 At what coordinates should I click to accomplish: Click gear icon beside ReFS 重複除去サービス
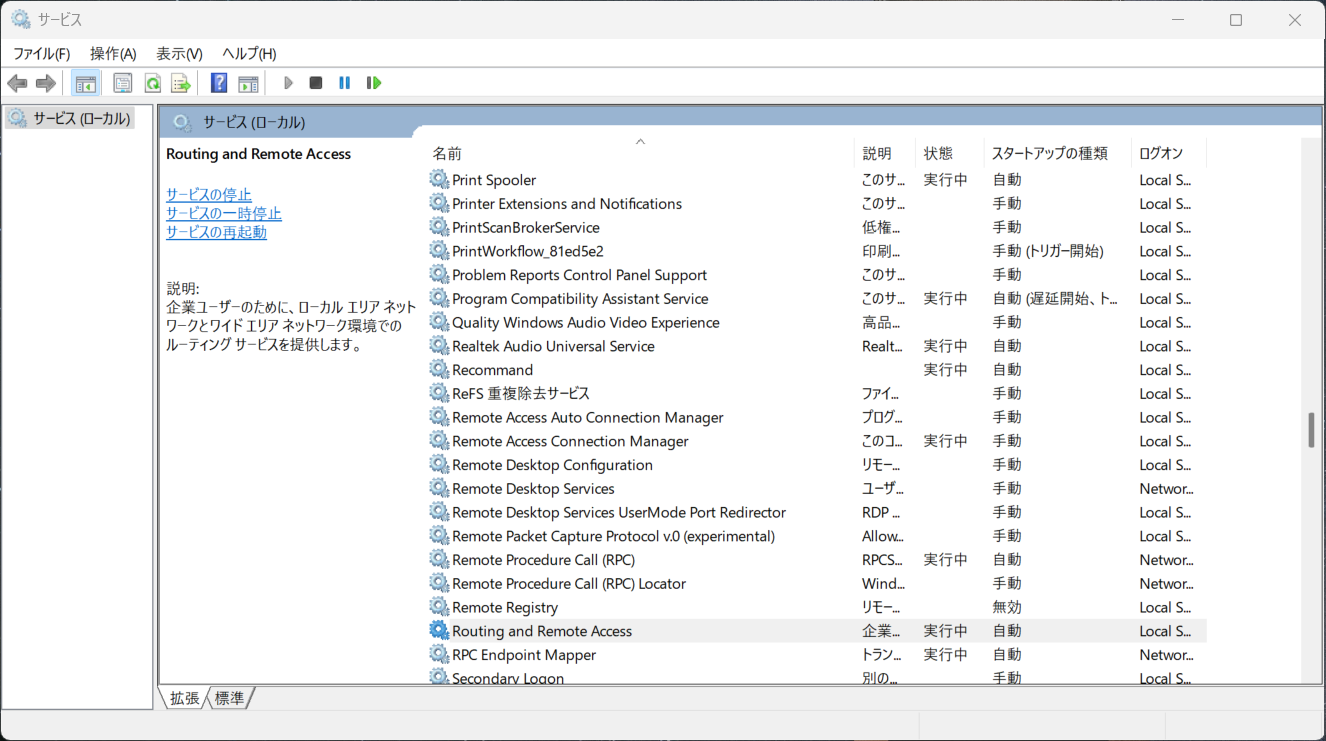(439, 394)
